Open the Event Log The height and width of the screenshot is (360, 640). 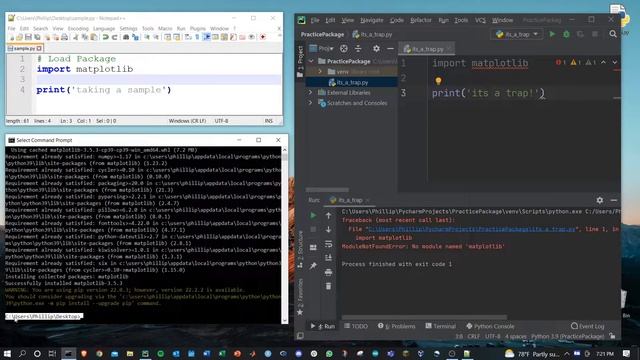(x=587, y=326)
